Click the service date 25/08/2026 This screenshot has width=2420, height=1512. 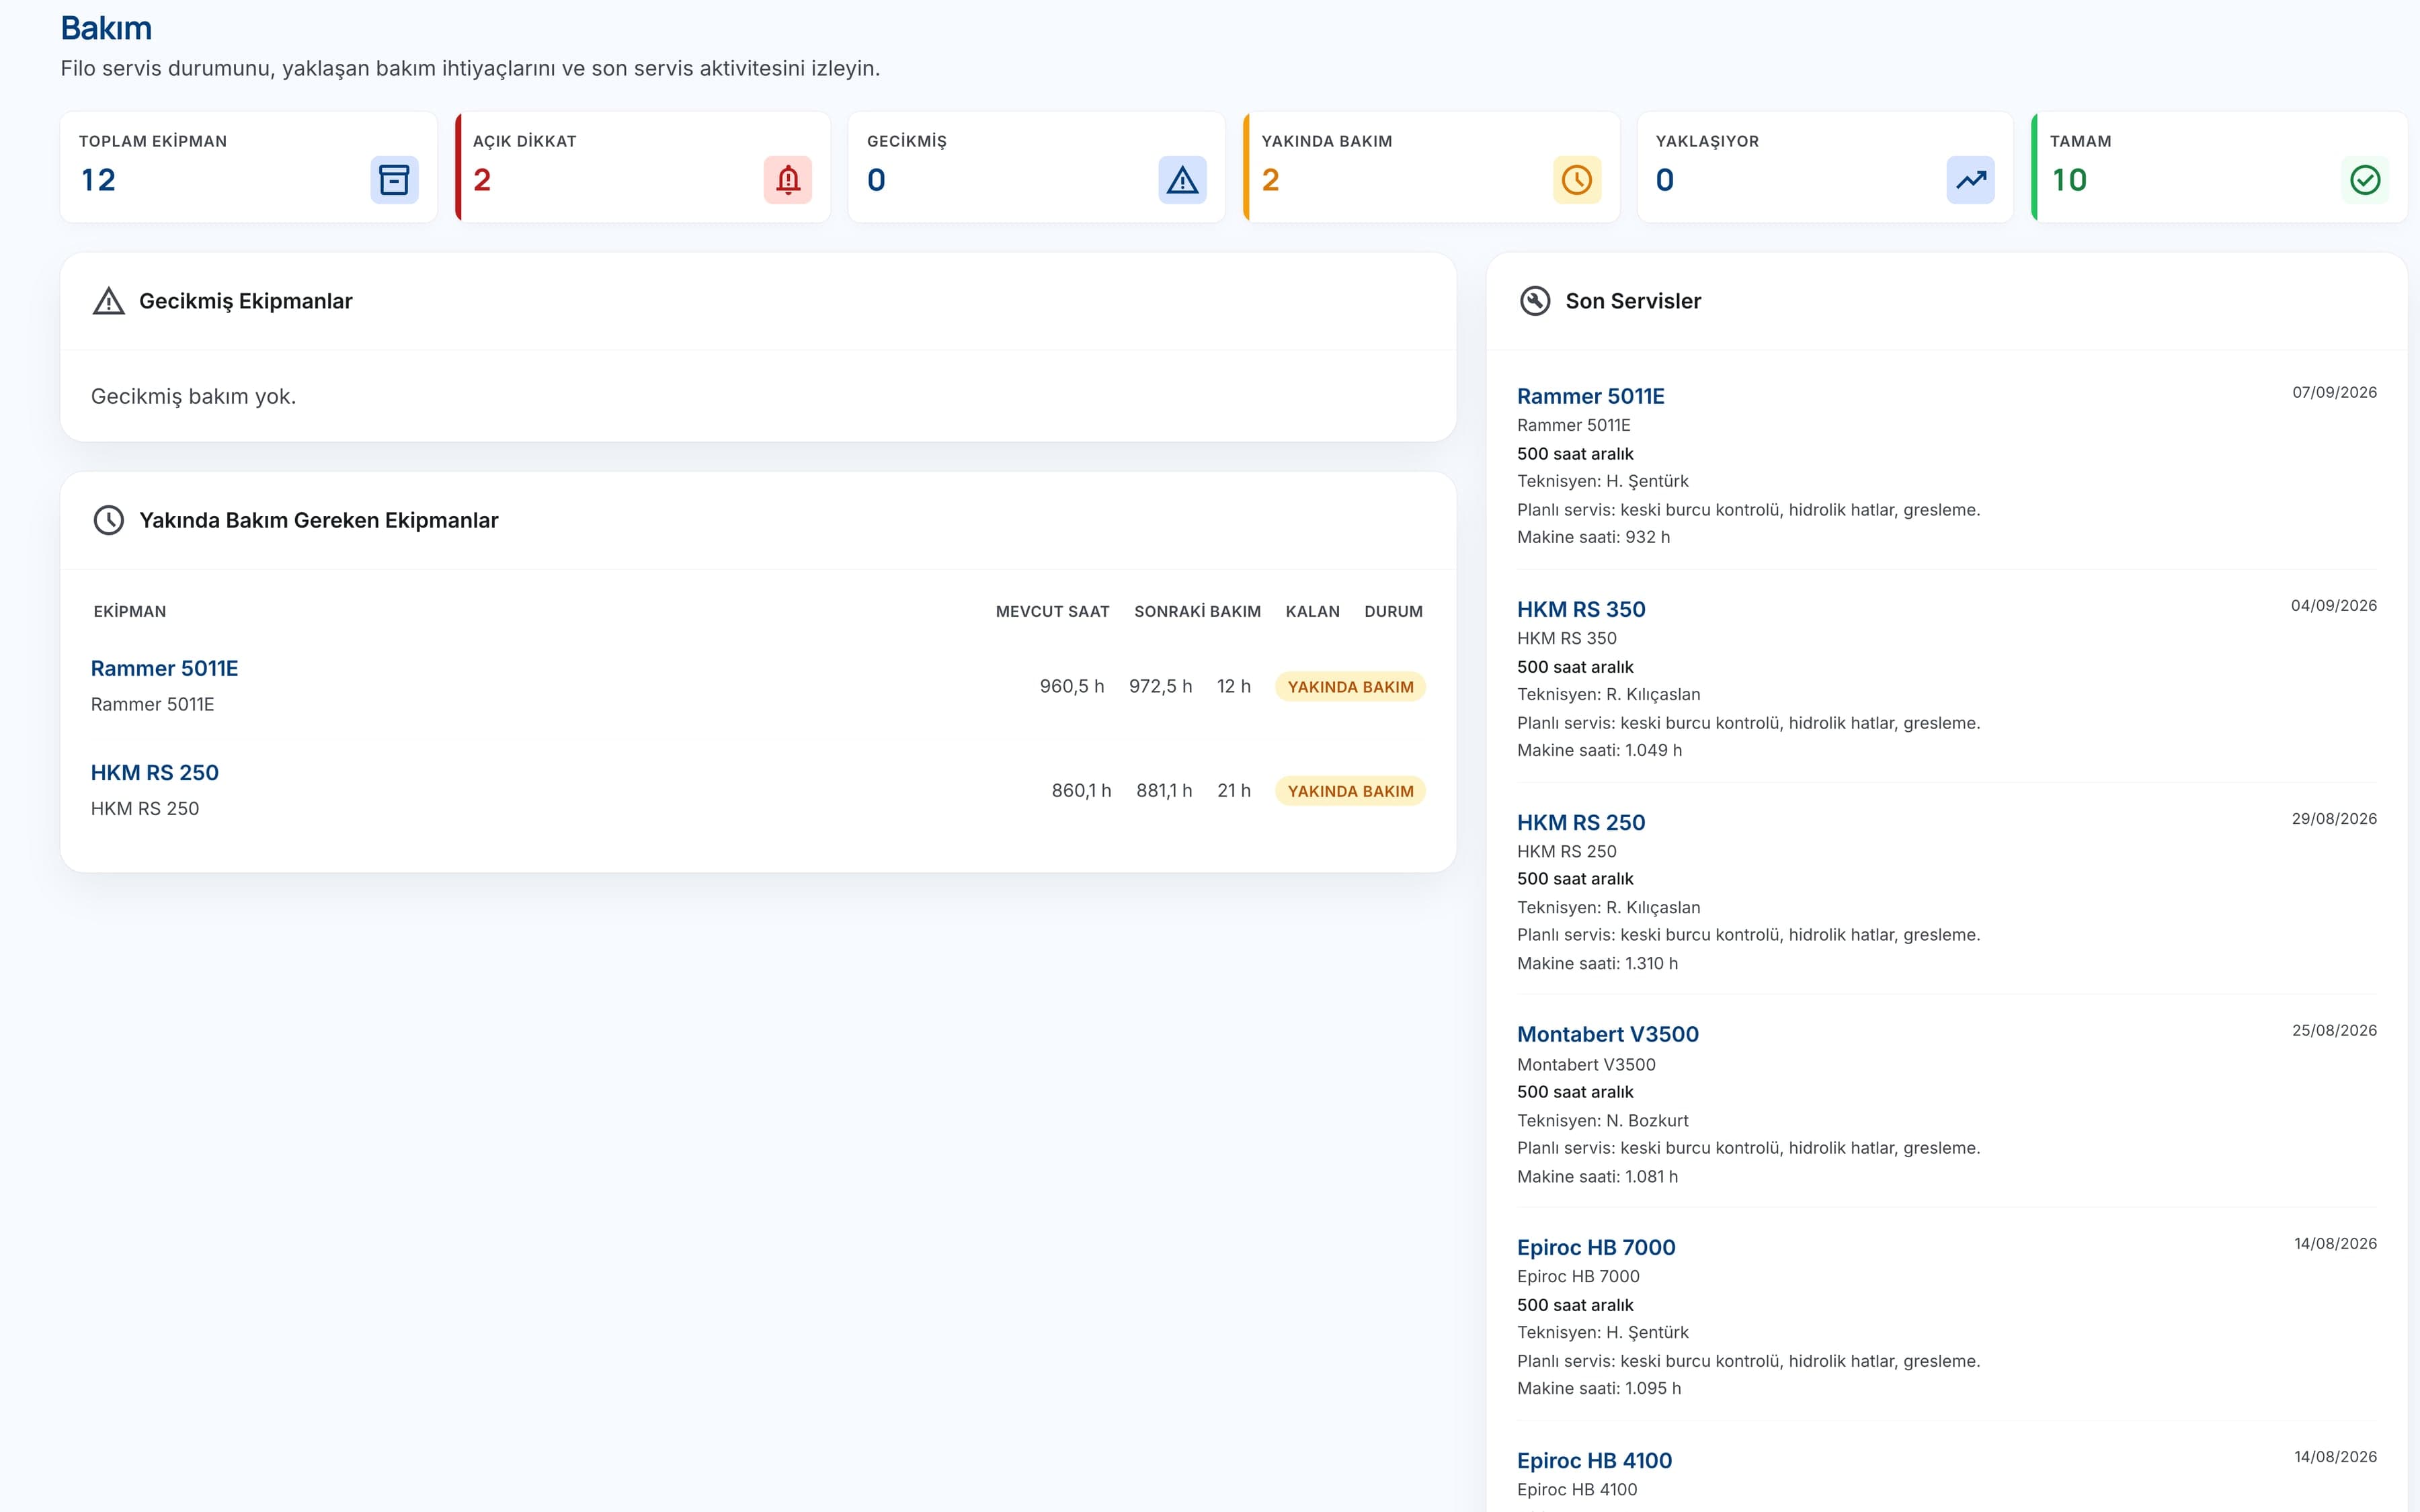(x=2334, y=1030)
